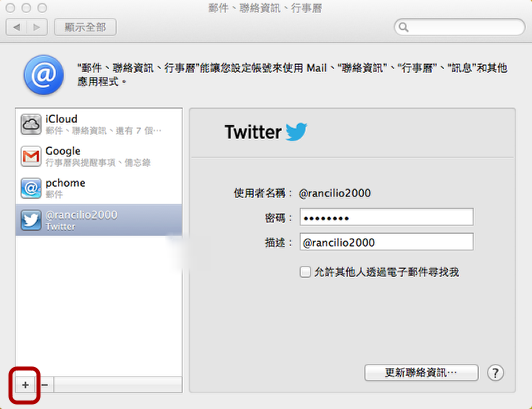The height and width of the screenshot is (409, 532).
Task: Open help with the question mark button
Action: (495, 373)
